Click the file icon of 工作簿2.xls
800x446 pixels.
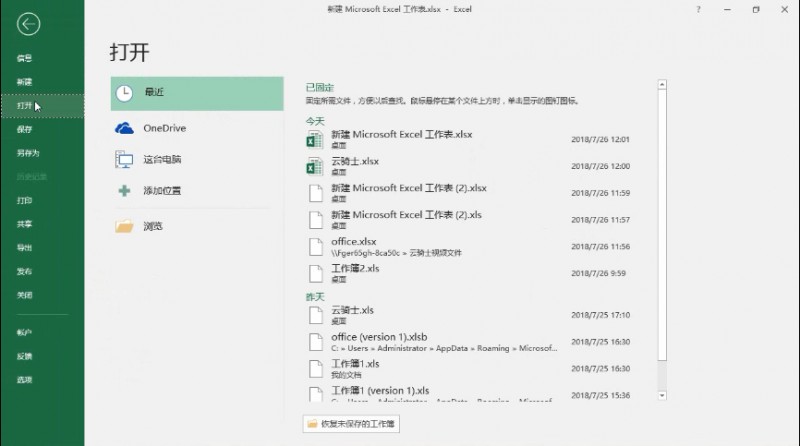tap(316, 274)
